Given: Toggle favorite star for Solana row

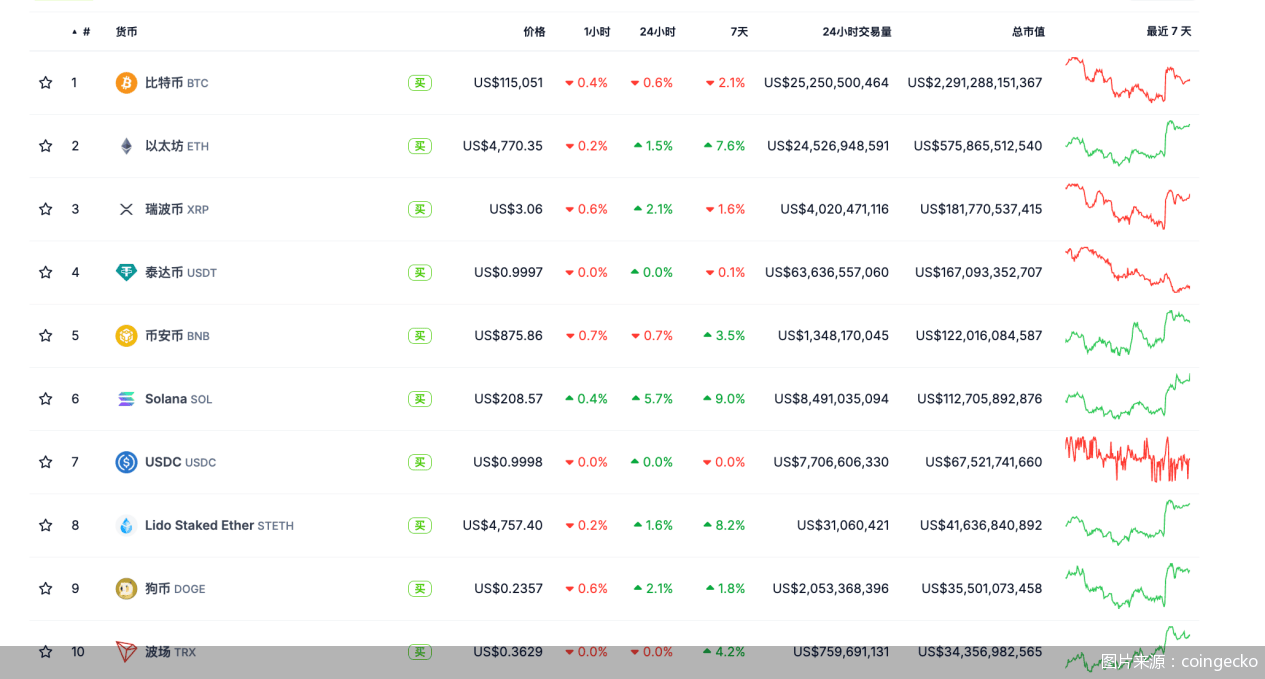Looking at the screenshot, I should pyautogui.click(x=45, y=399).
